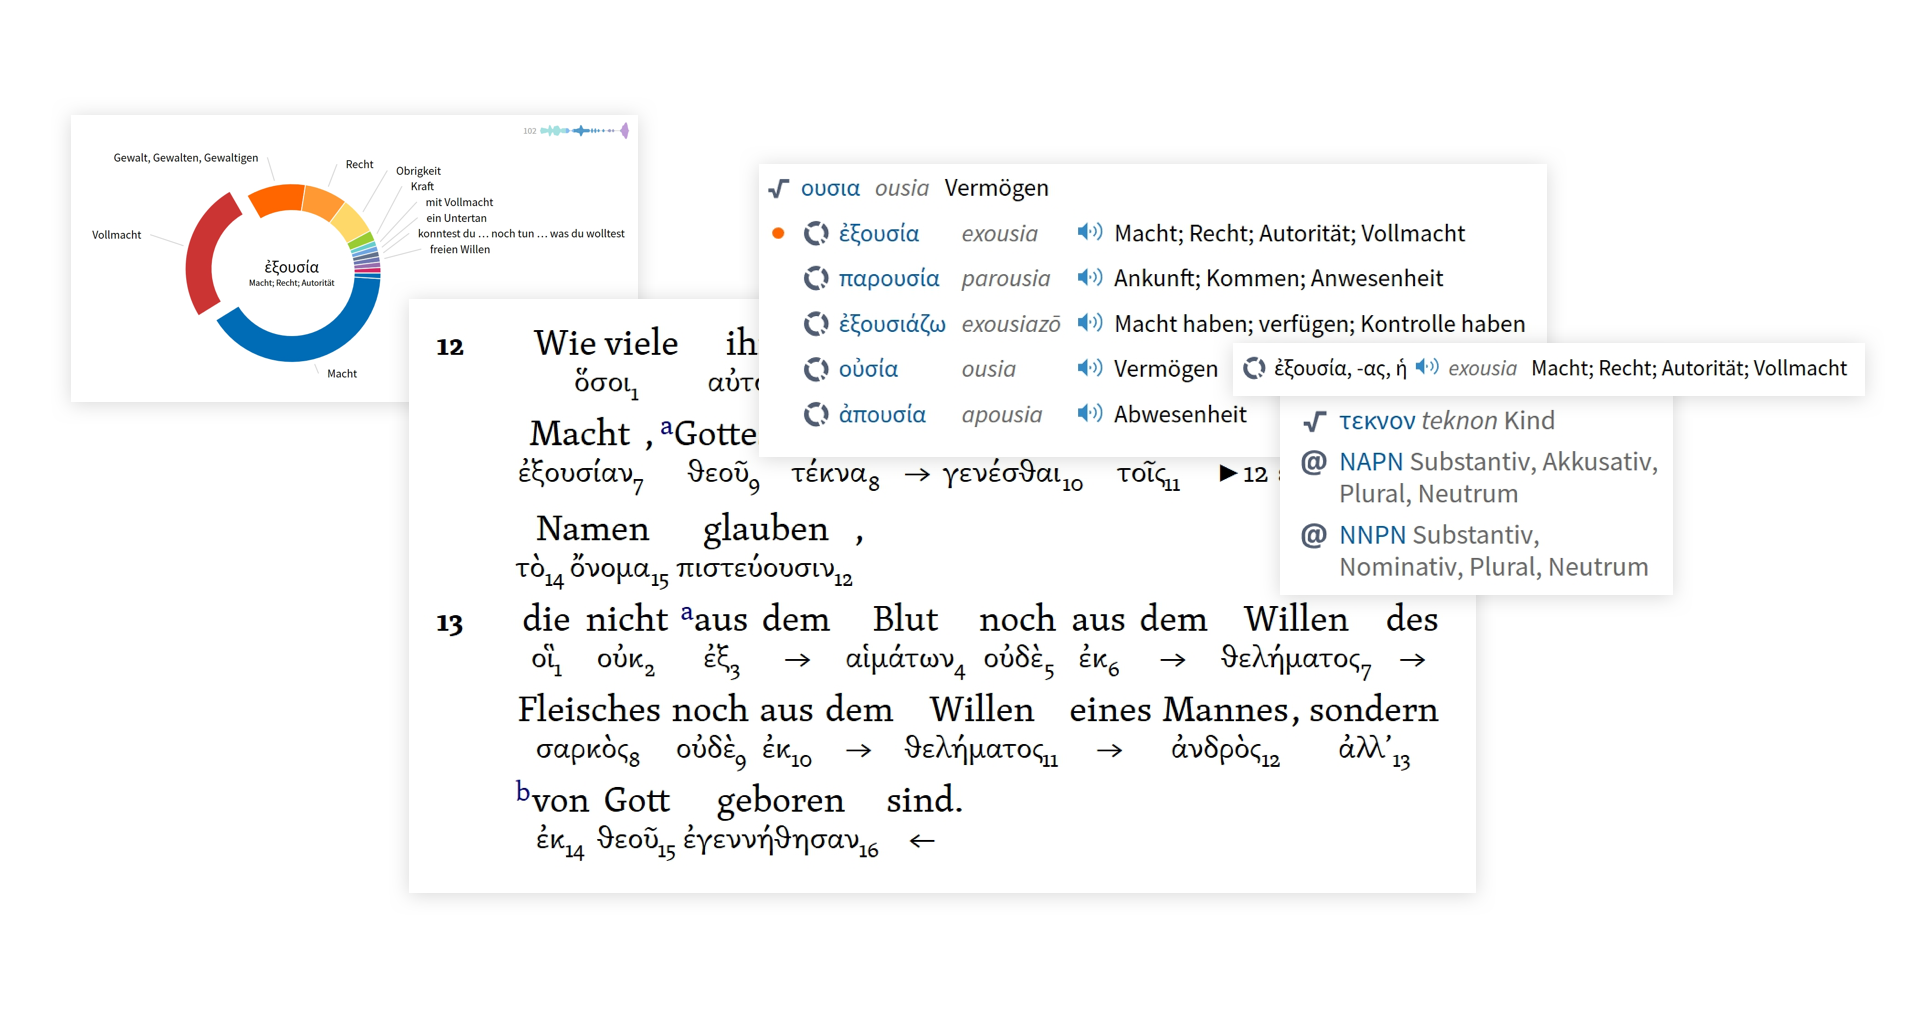The width and height of the screenshot is (1916, 1026).
Task: Click the Macht chart label below the ring
Action: (x=342, y=374)
